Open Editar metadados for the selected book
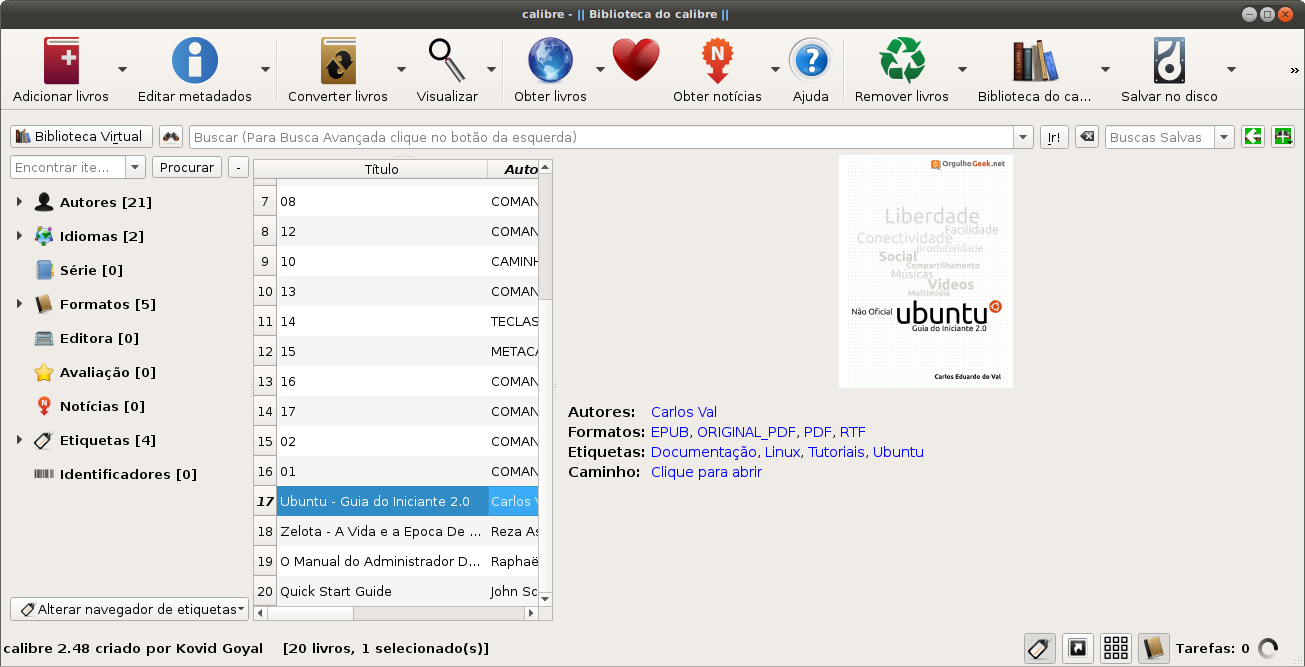This screenshot has width=1305, height=667. (194, 60)
